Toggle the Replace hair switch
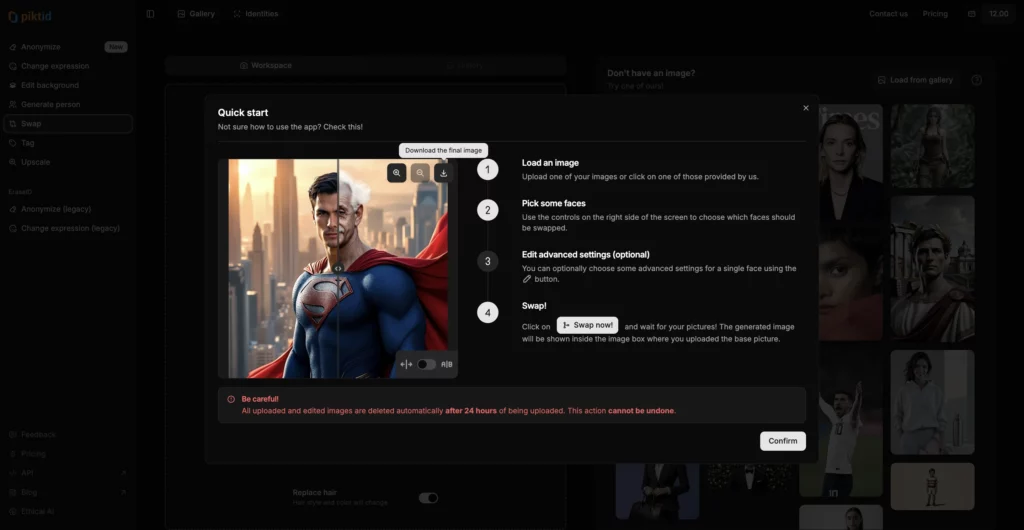The height and width of the screenshot is (530, 1024). click(x=428, y=498)
